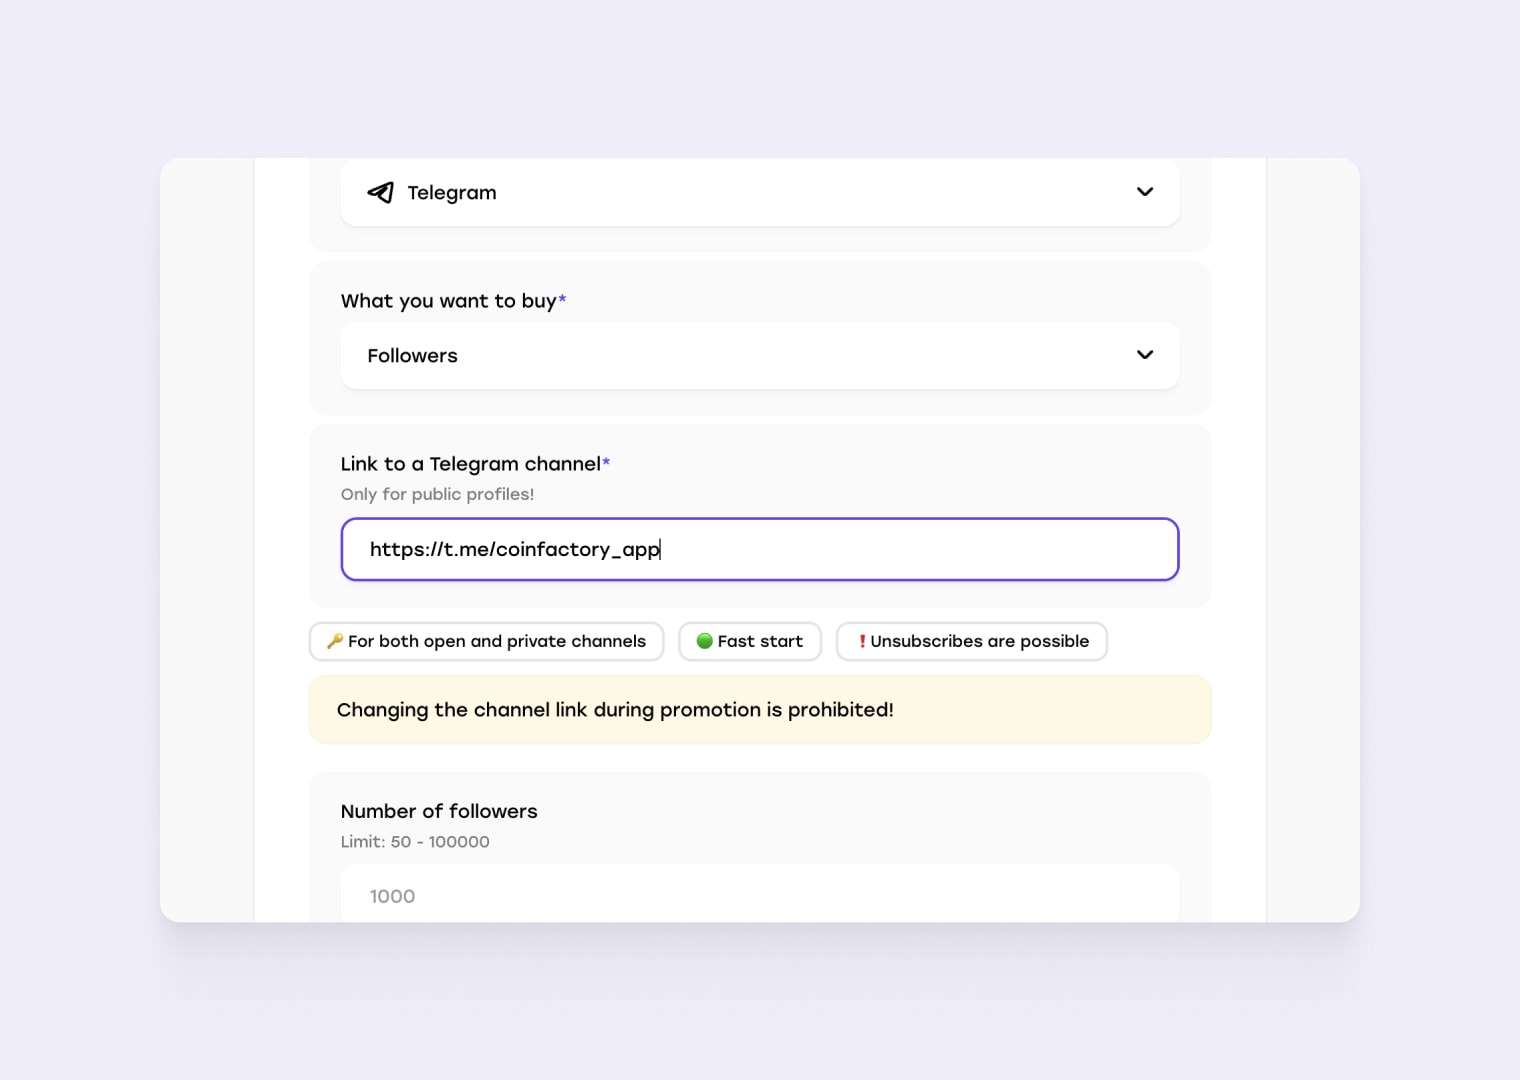This screenshot has height=1080, width=1520.
Task: Click the green circle Fast start icon
Action: coord(704,641)
